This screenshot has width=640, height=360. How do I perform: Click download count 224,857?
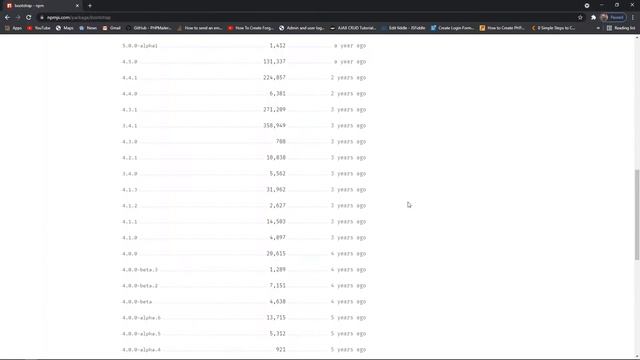(x=274, y=78)
